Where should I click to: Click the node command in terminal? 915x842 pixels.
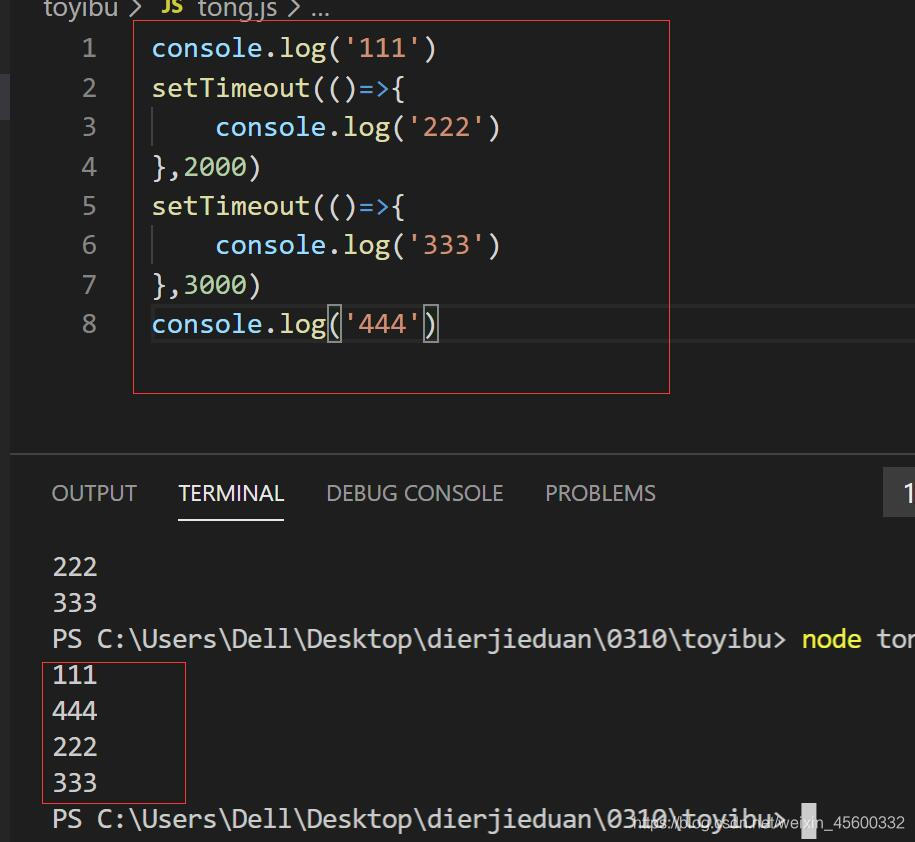(x=832, y=640)
